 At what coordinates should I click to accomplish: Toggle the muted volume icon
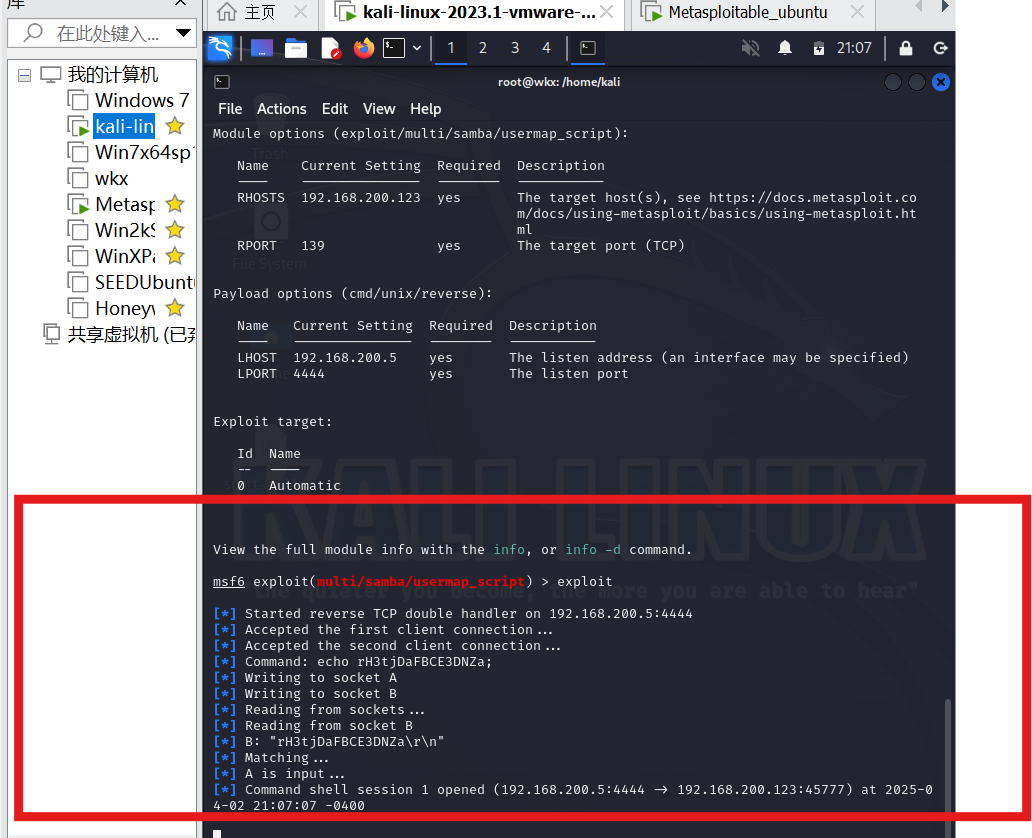point(750,48)
